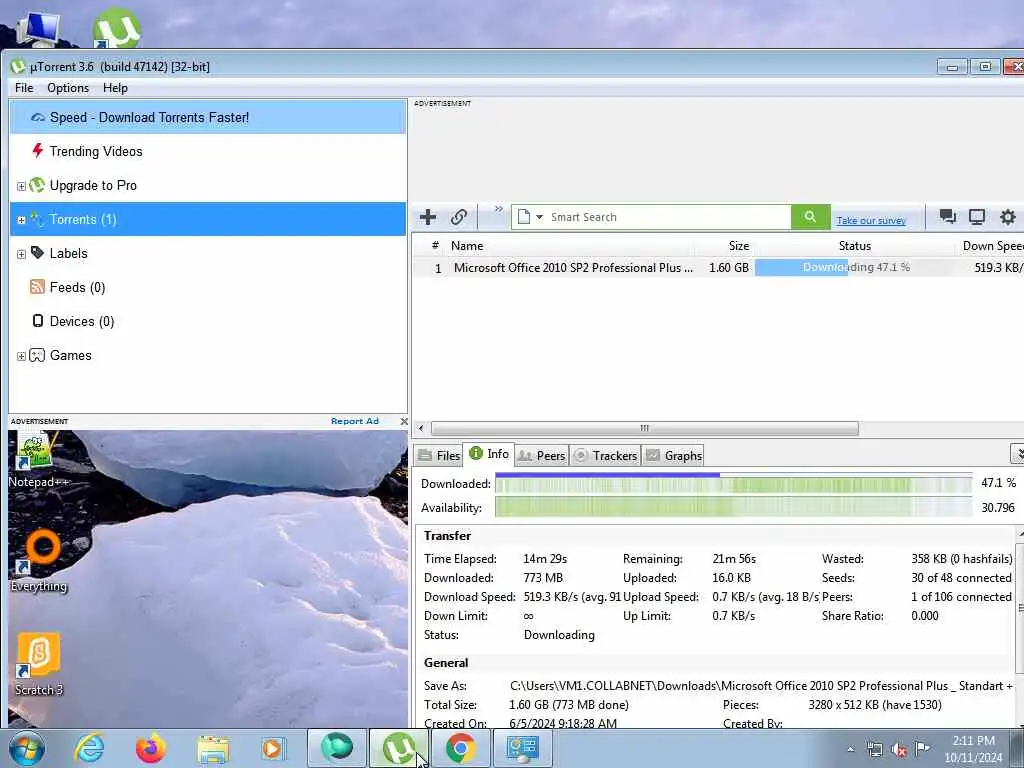
Task: Click the Availability bar
Action: pos(733,507)
